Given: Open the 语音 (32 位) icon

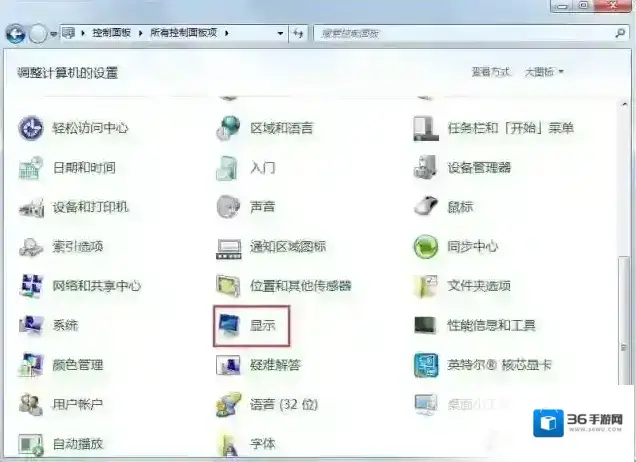Looking at the screenshot, I should click(x=228, y=404).
